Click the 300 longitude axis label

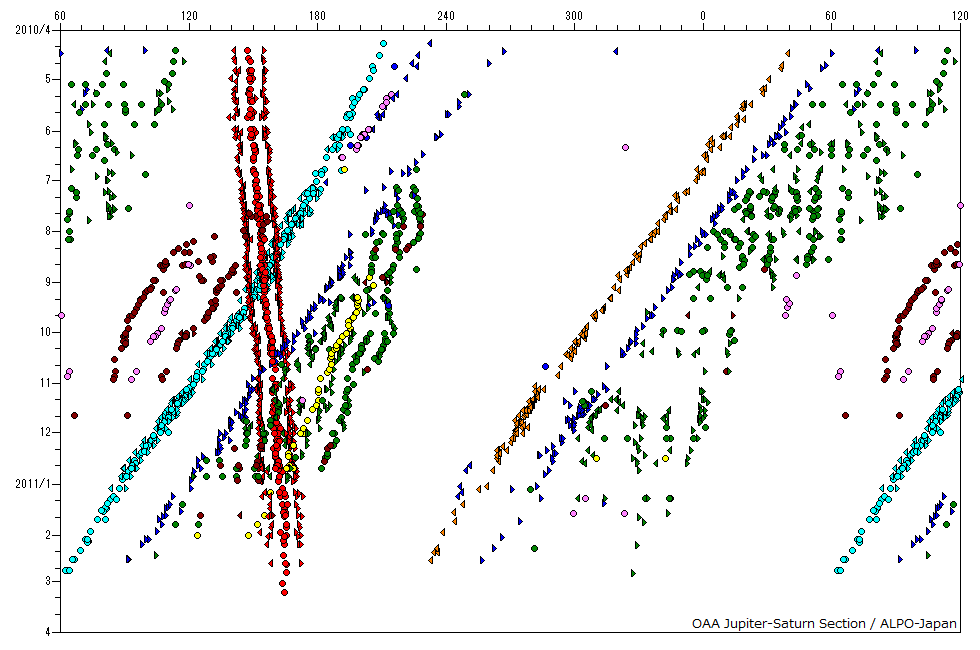point(574,16)
